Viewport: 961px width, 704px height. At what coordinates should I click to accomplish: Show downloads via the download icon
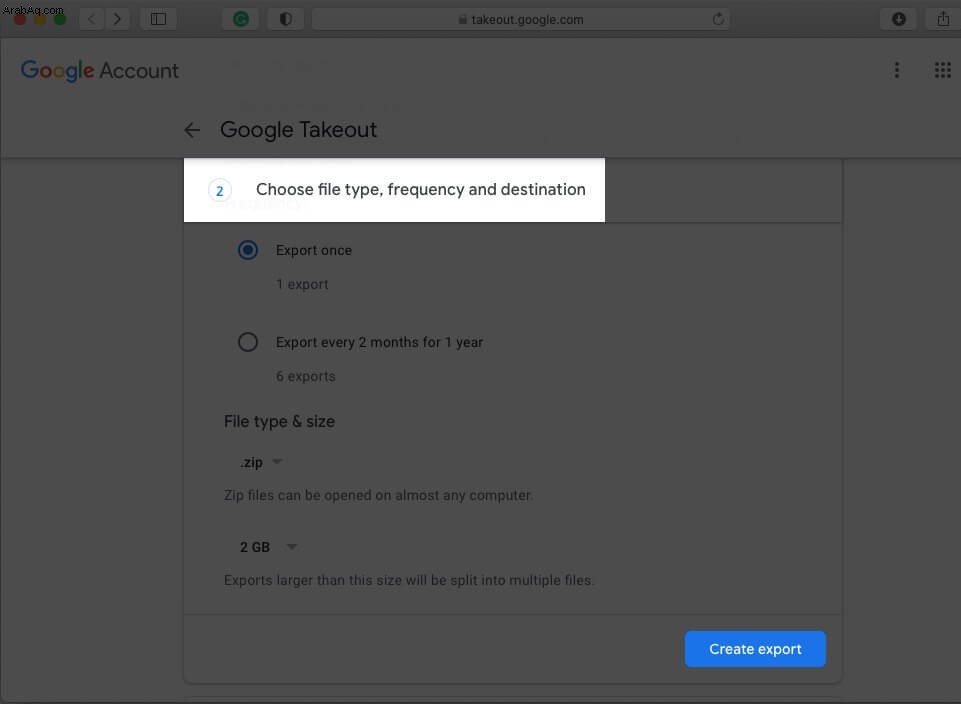tap(898, 19)
